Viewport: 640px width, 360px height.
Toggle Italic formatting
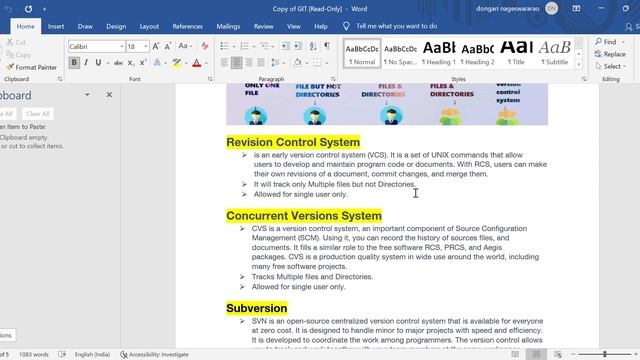pyautogui.click(x=86, y=62)
